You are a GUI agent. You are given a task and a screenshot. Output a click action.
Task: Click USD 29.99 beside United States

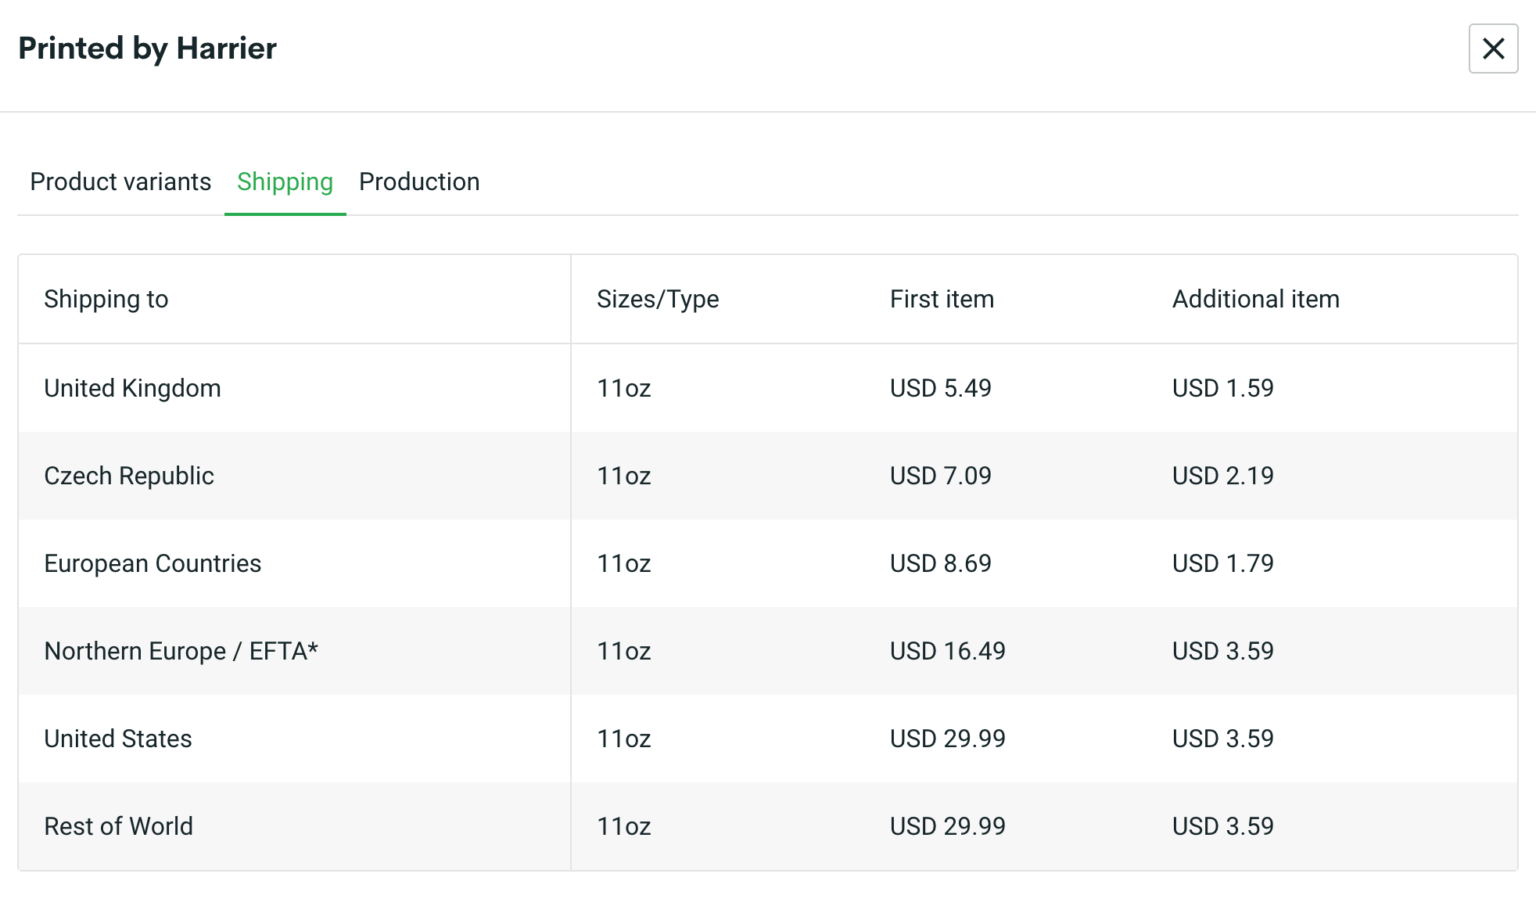pos(947,738)
